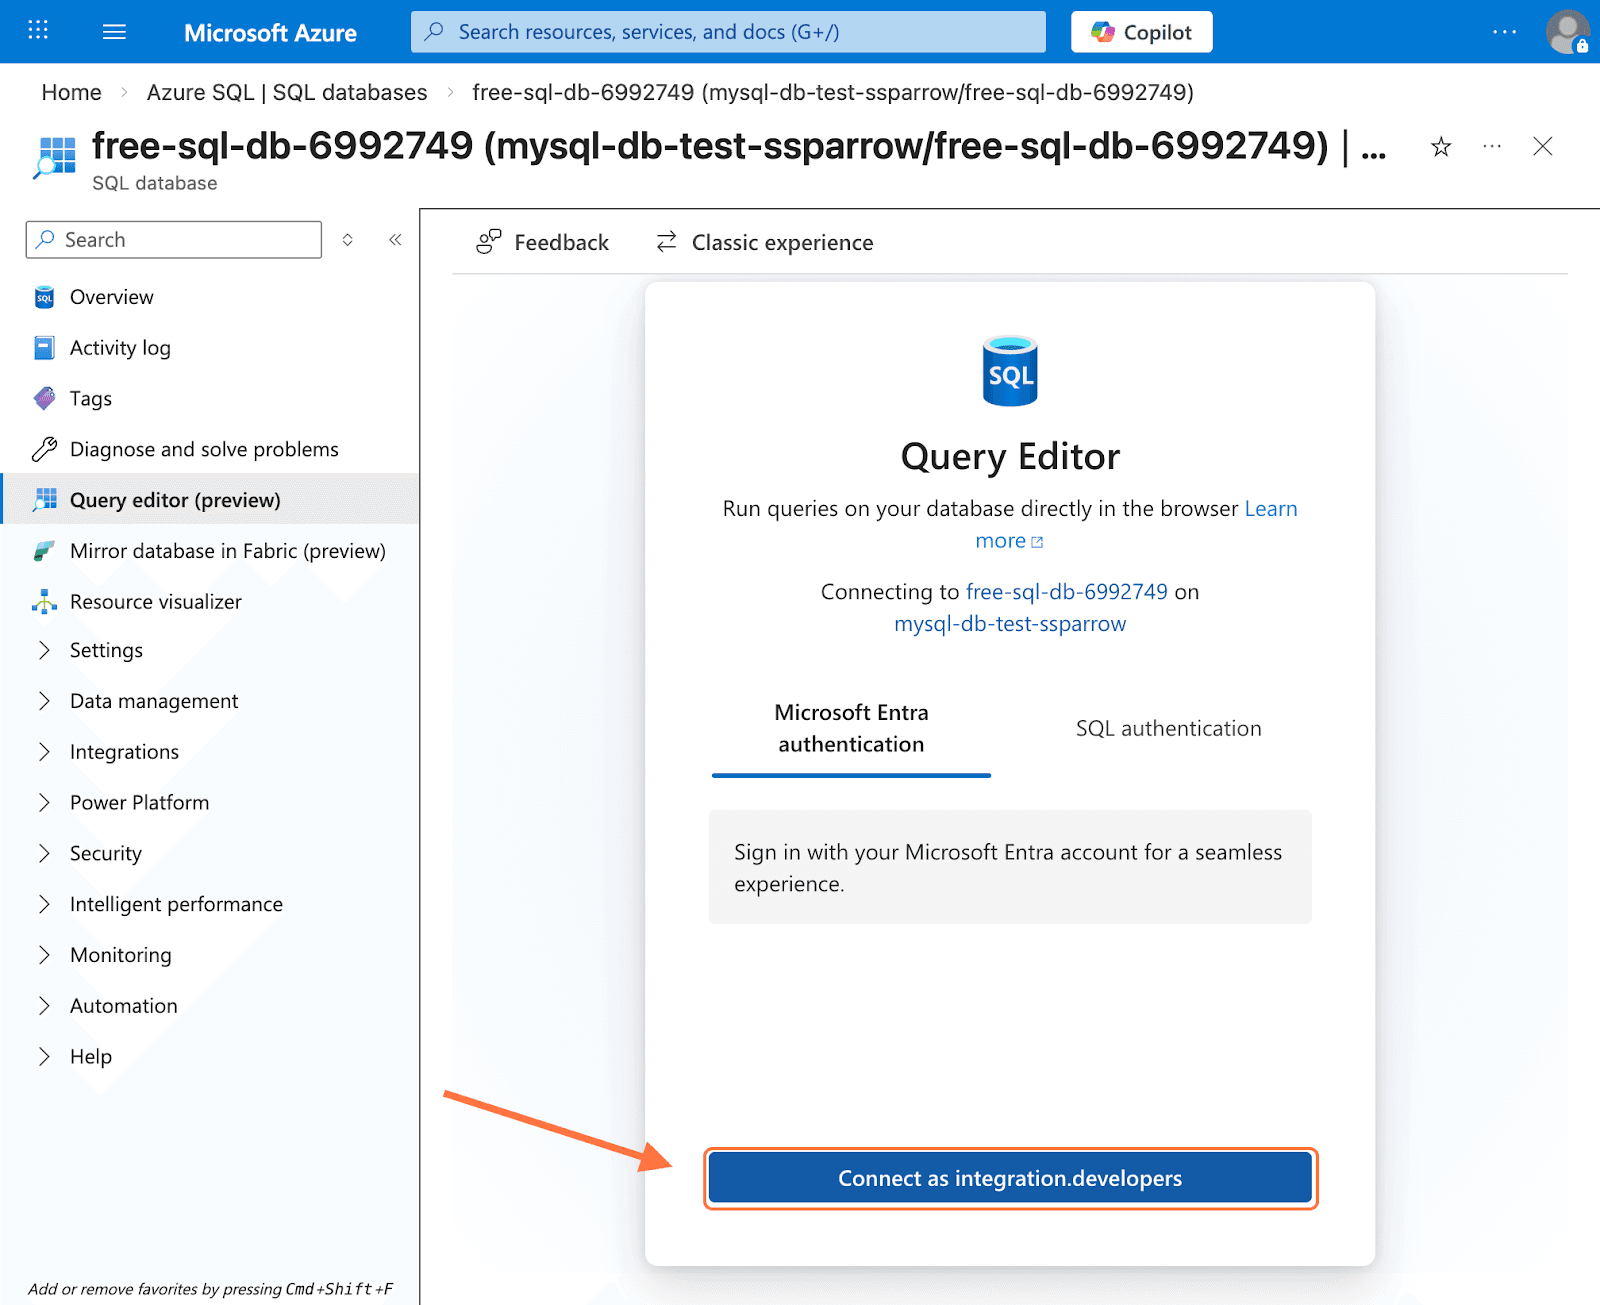
Task: Click the sidebar Search field
Action: (x=175, y=240)
